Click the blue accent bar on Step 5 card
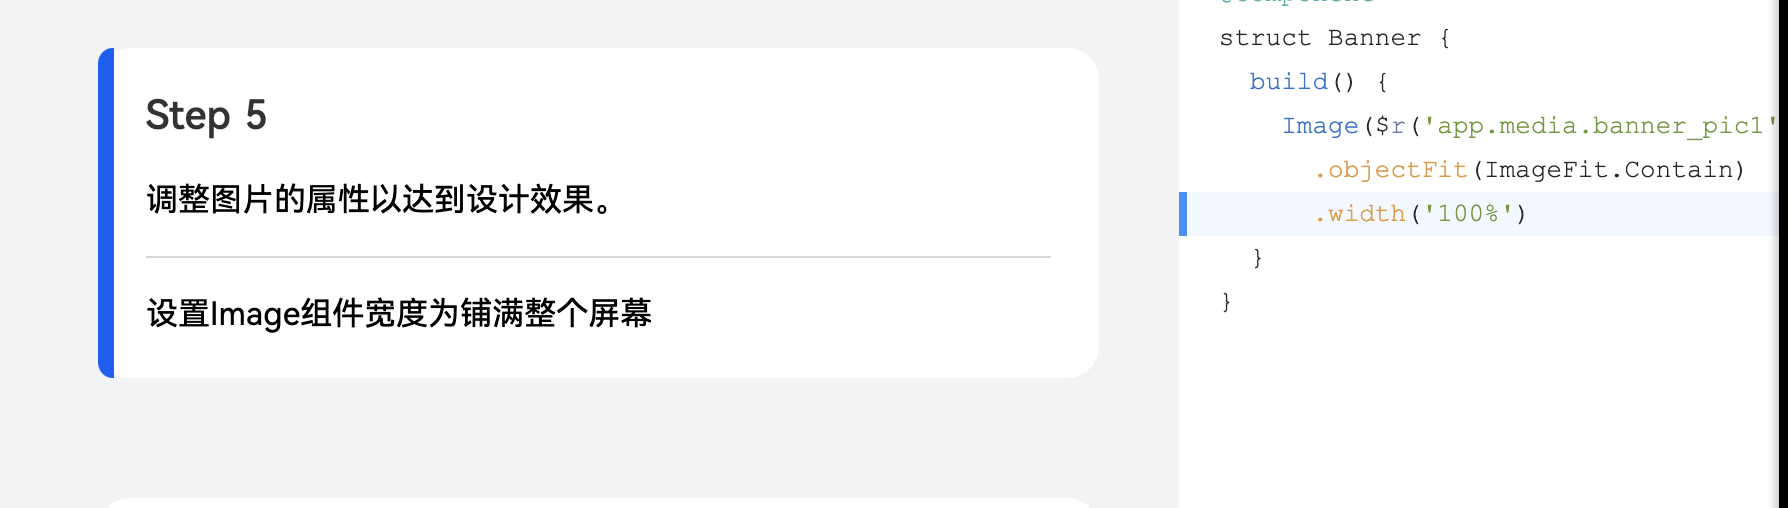 (106, 213)
